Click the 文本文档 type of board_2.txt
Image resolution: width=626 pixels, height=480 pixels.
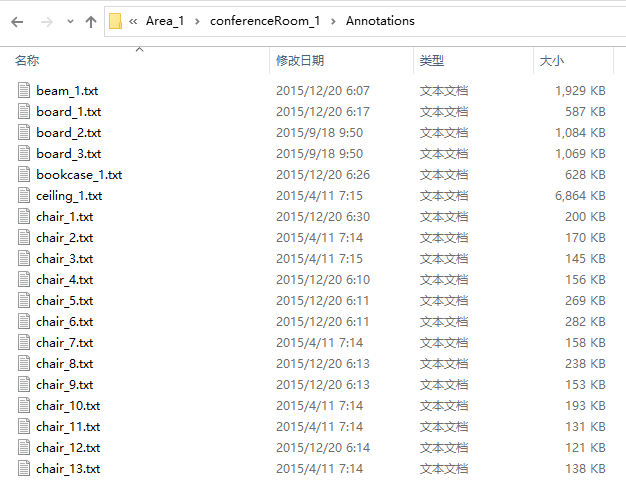click(444, 133)
